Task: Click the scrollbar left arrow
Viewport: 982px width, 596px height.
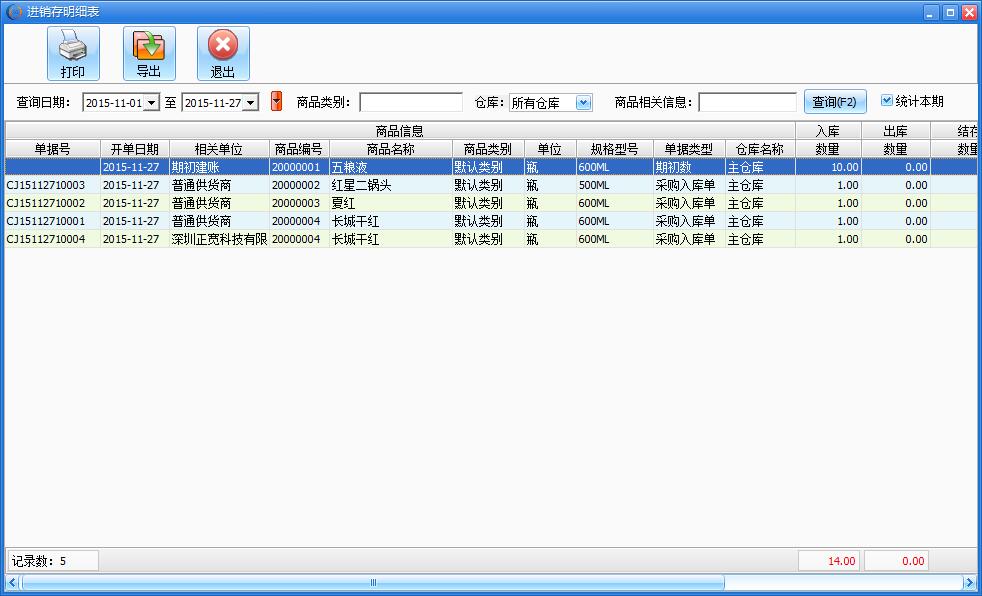Action: click(12, 582)
